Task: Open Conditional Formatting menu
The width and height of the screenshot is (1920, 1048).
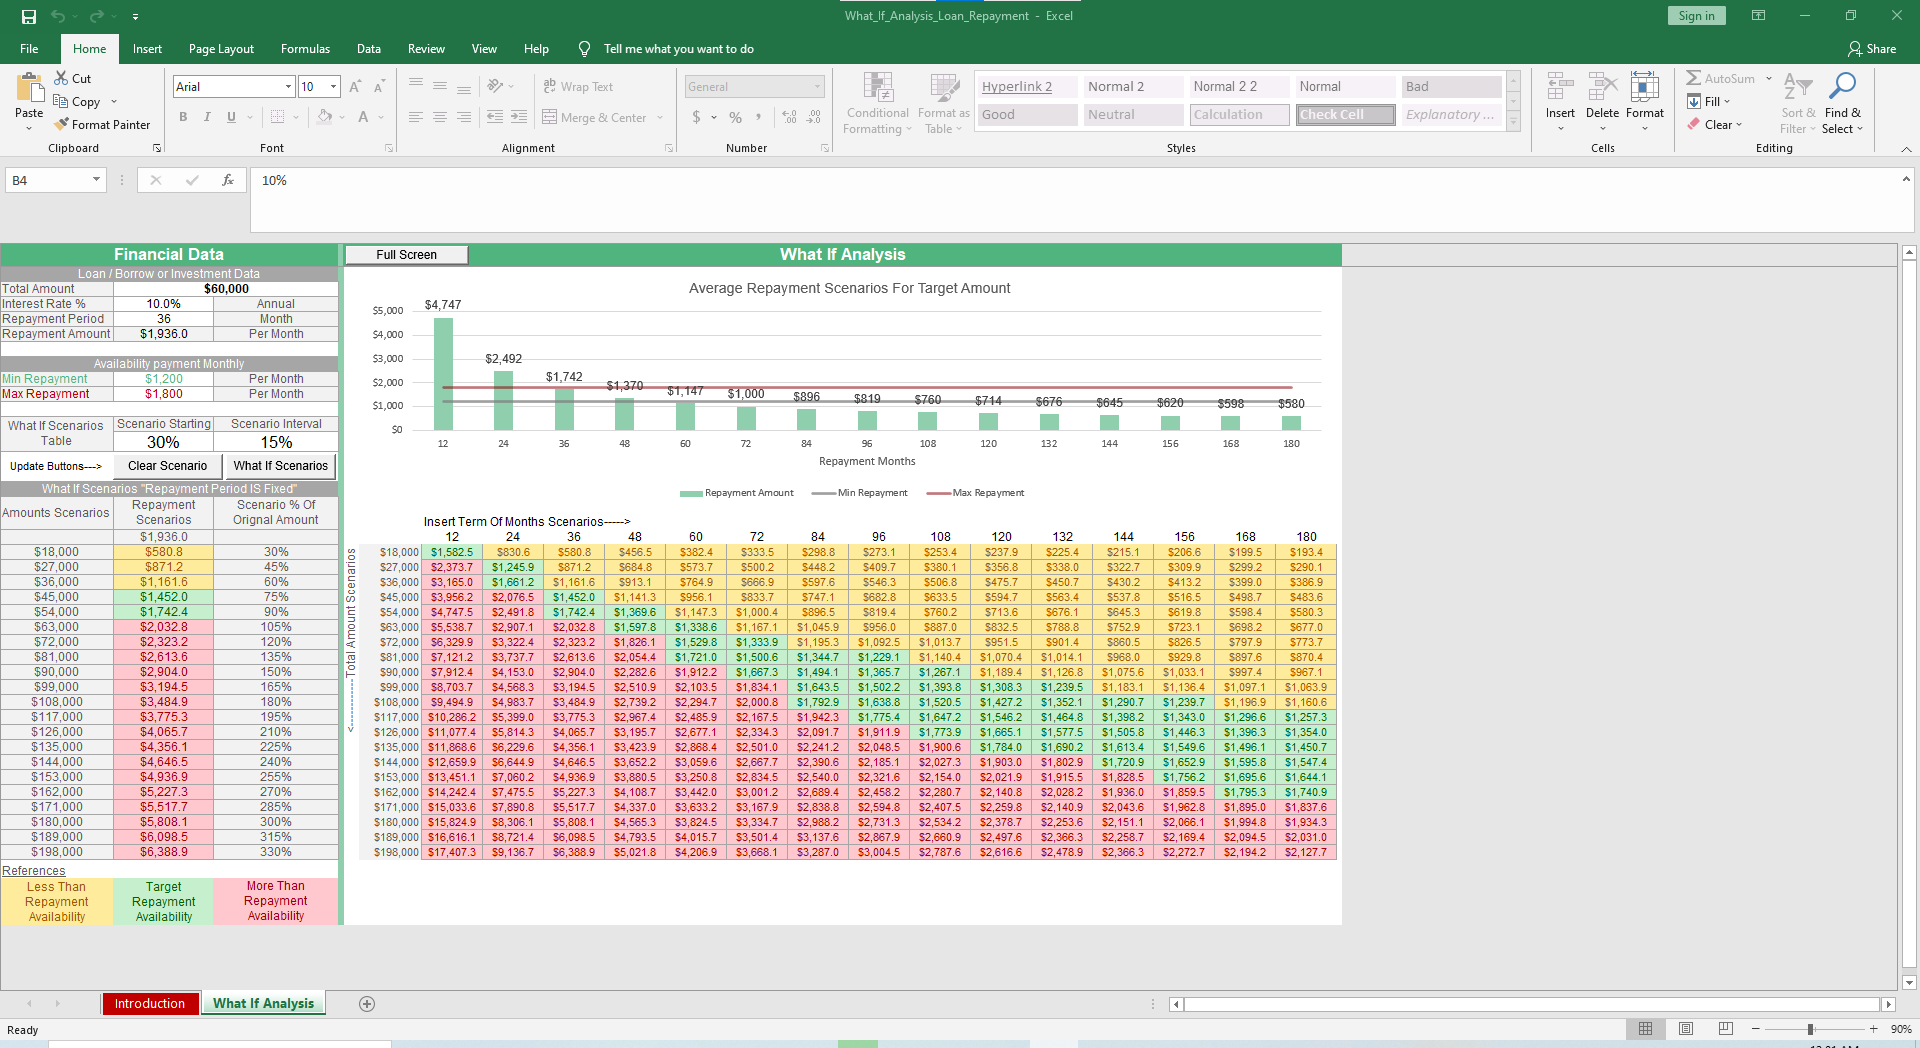Action: pos(877,103)
